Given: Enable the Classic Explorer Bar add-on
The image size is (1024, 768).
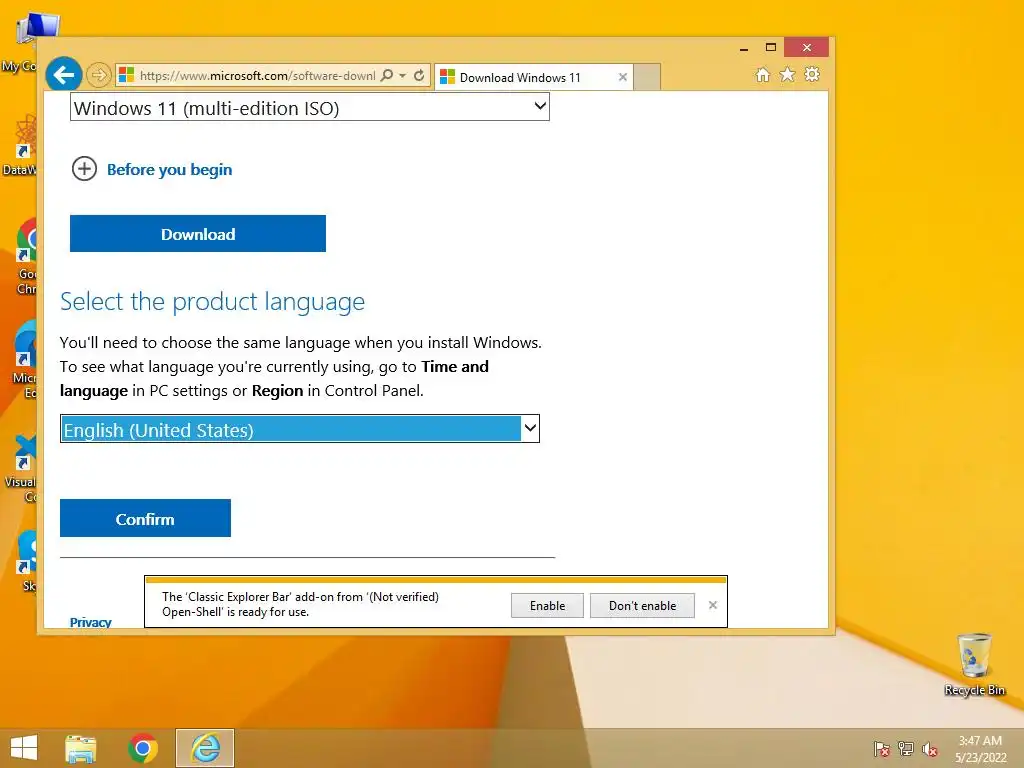Looking at the screenshot, I should pos(547,605).
